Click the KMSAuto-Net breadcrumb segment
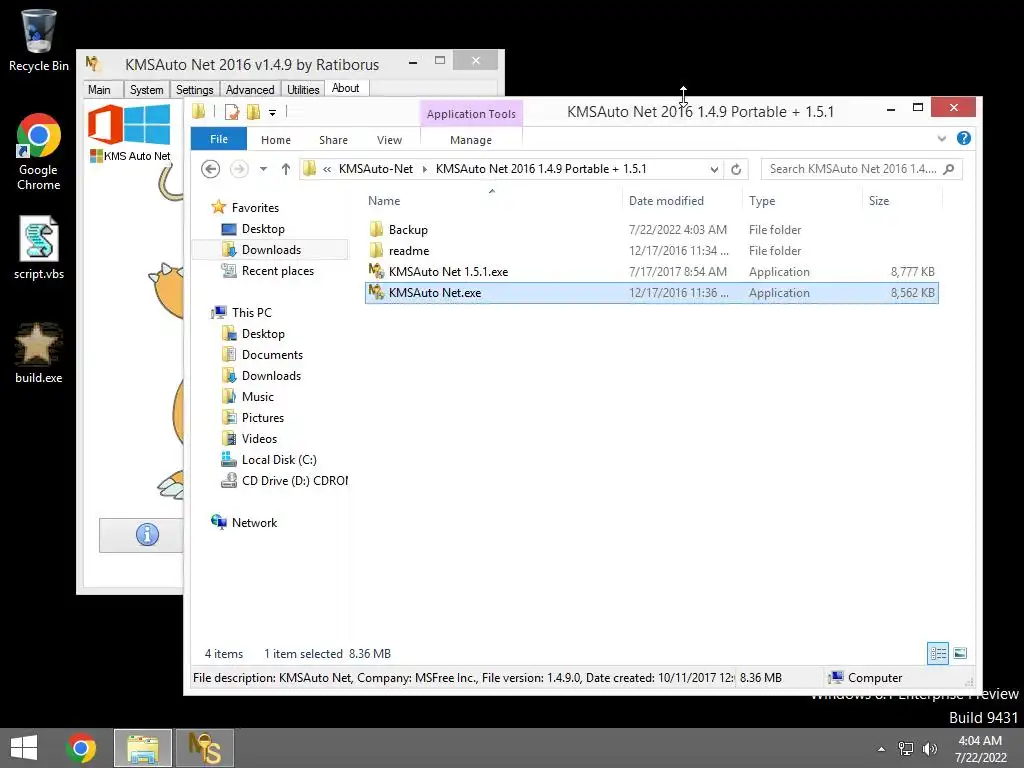1024x768 pixels. click(376, 169)
